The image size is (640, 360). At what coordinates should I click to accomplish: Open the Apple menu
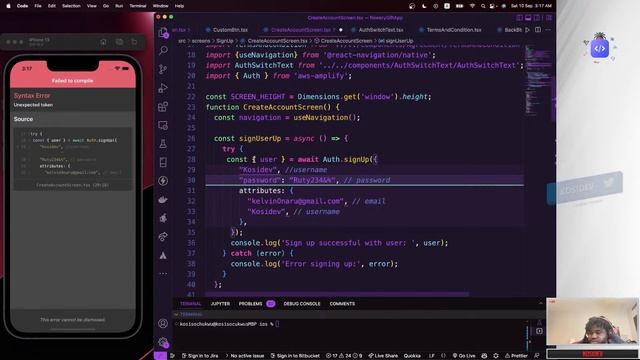pyautogui.click(x=8, y=6)
